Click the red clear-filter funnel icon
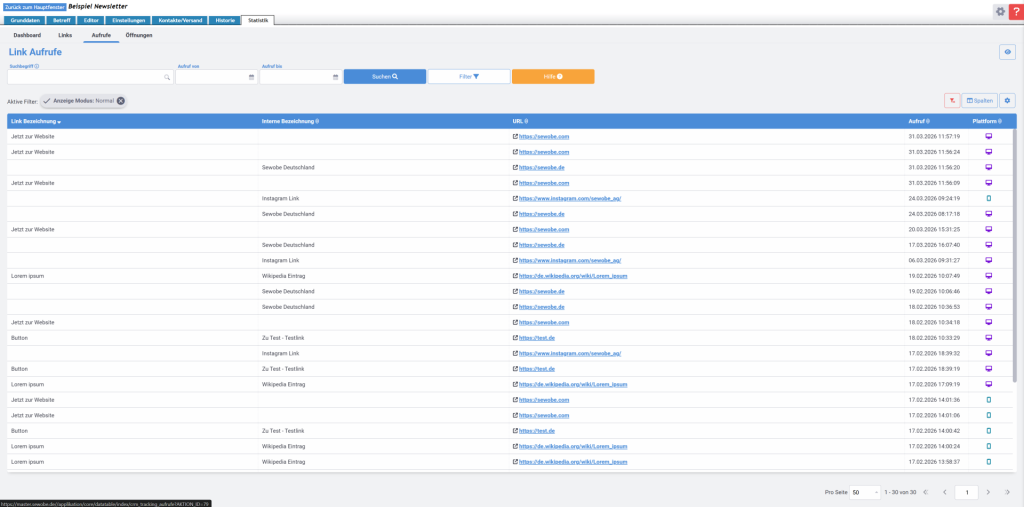The height and width of the screenshot is (507, 1024). 952,101
